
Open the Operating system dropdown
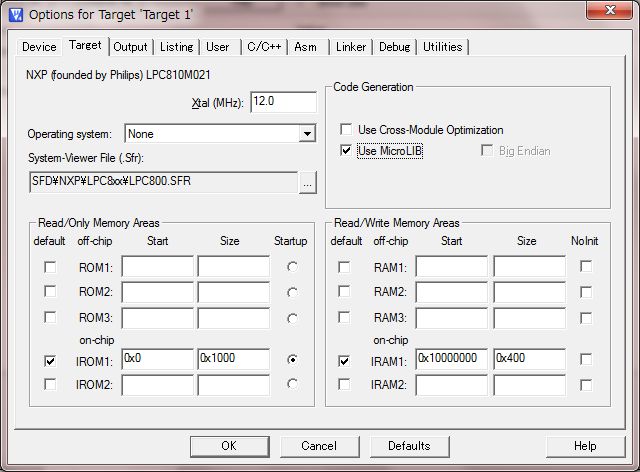tap(307, 134)
